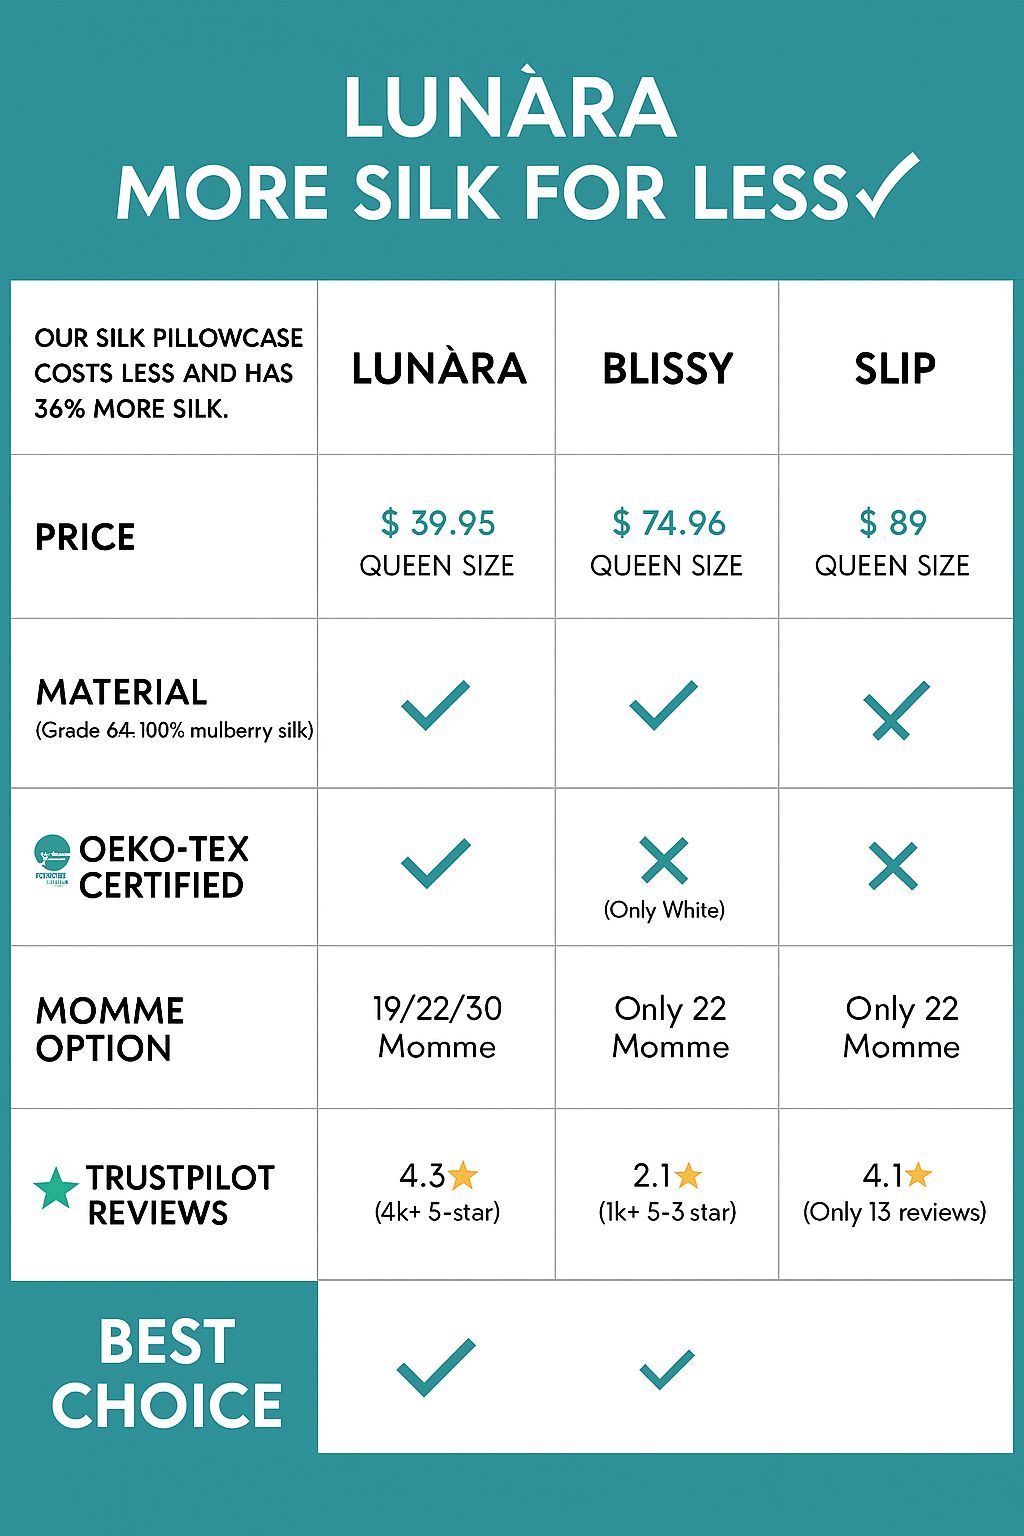1024x1536 pixels.
Task: Click the green Trustpilot star icon
Action: (56, 1189)
